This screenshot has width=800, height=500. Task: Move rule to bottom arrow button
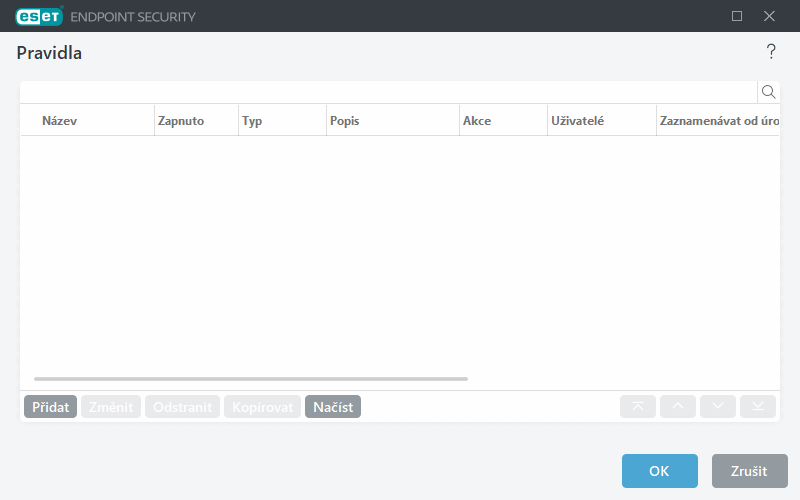coord(758,407)
